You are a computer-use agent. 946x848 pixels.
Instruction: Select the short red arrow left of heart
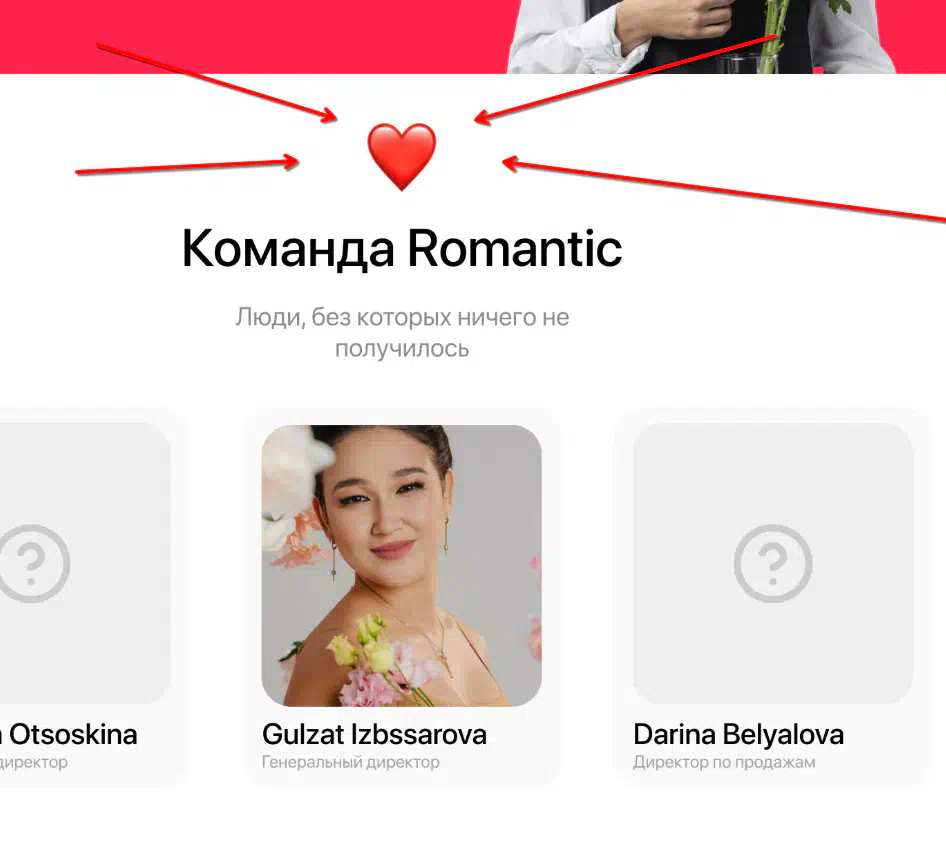[187, 166]
